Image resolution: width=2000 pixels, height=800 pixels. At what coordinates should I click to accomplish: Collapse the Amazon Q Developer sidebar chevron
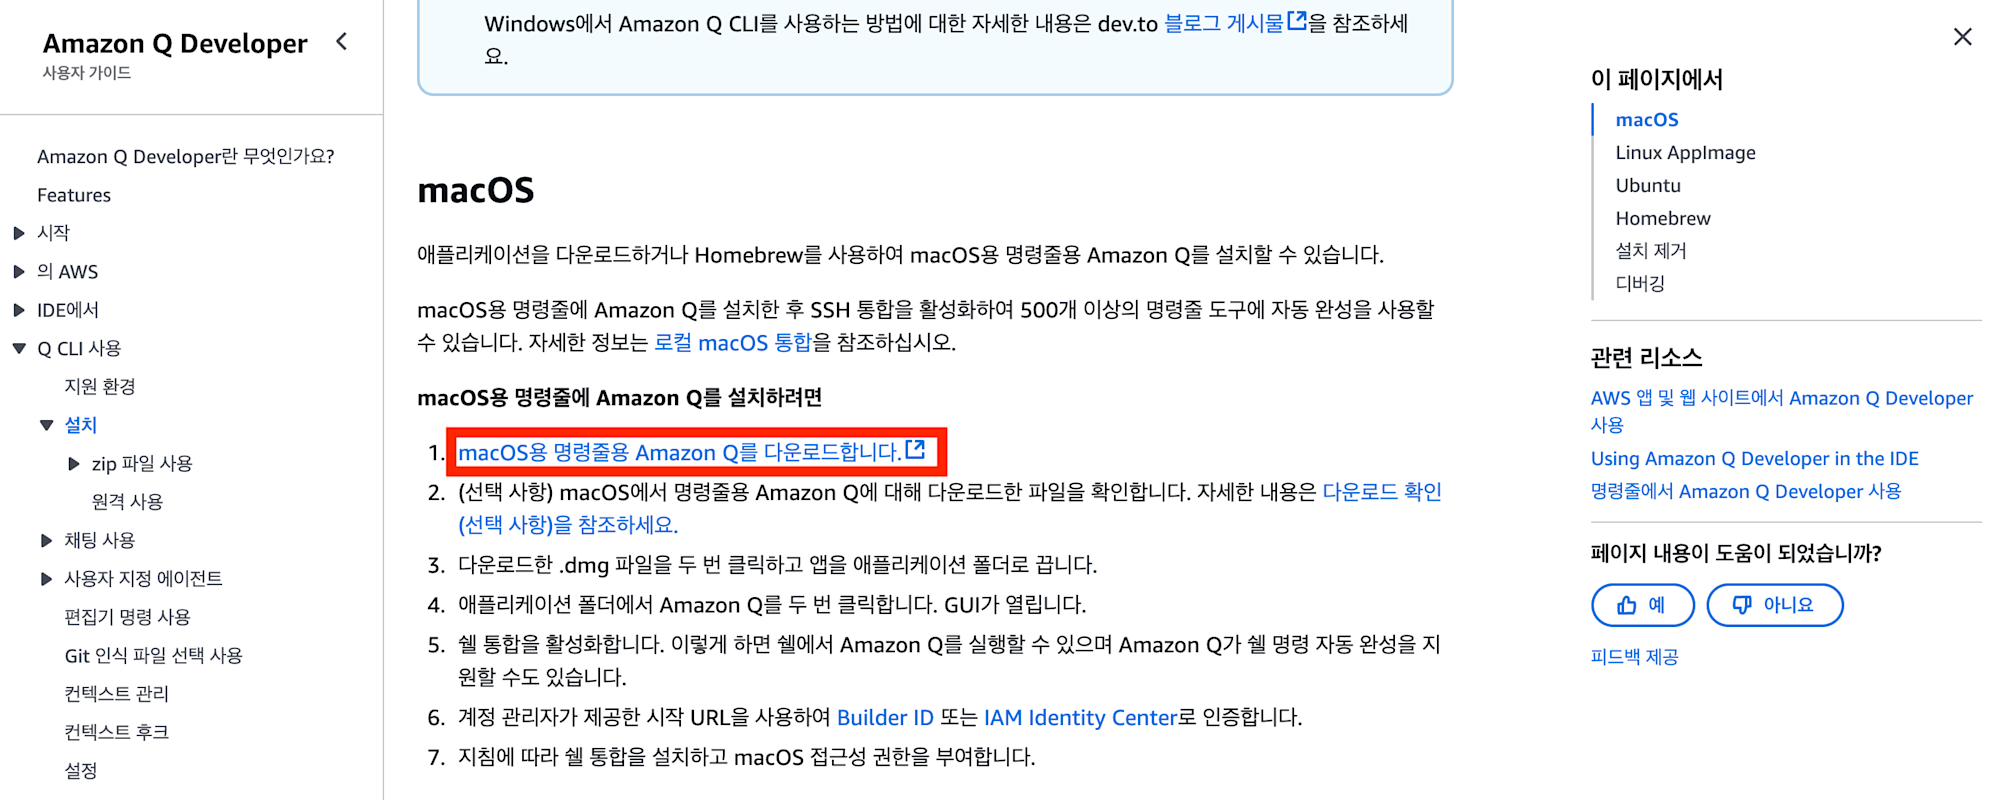pyautogui.click(x=342, y=42)
